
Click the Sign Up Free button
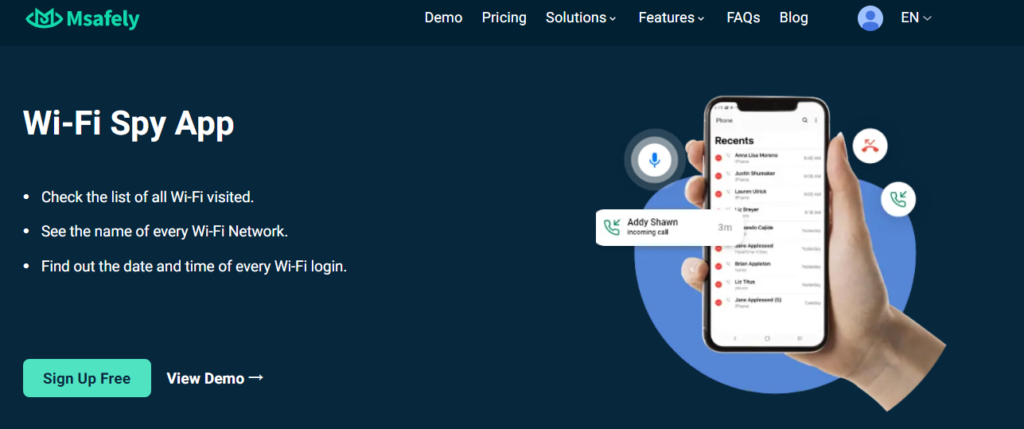coord(87,378)
